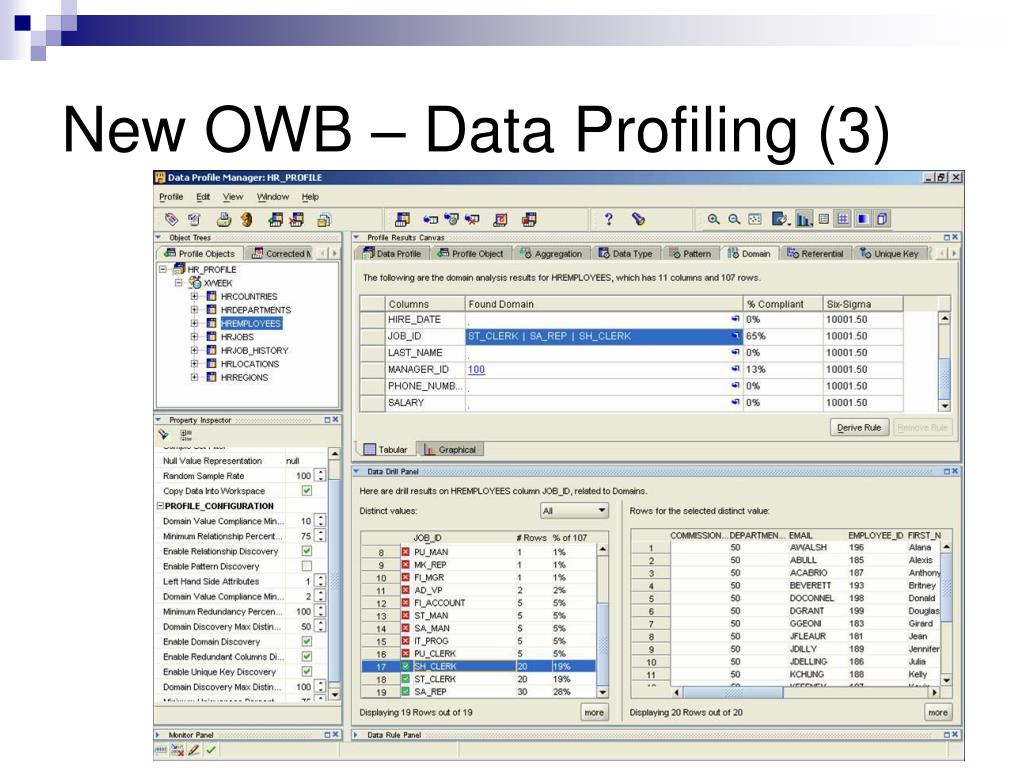Click the zoom in magnifier icon
The height and width of the screenshot is (768, 1024).
[713, 219]
